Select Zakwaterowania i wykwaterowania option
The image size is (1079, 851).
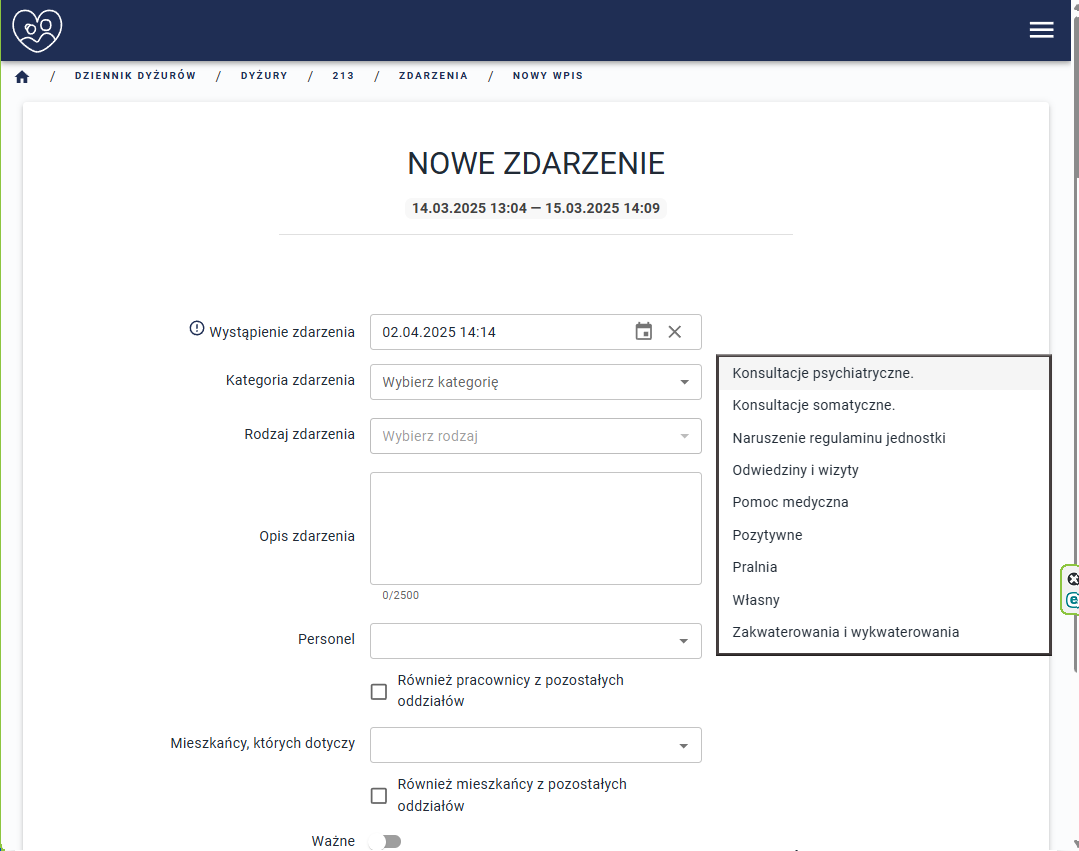845,632
